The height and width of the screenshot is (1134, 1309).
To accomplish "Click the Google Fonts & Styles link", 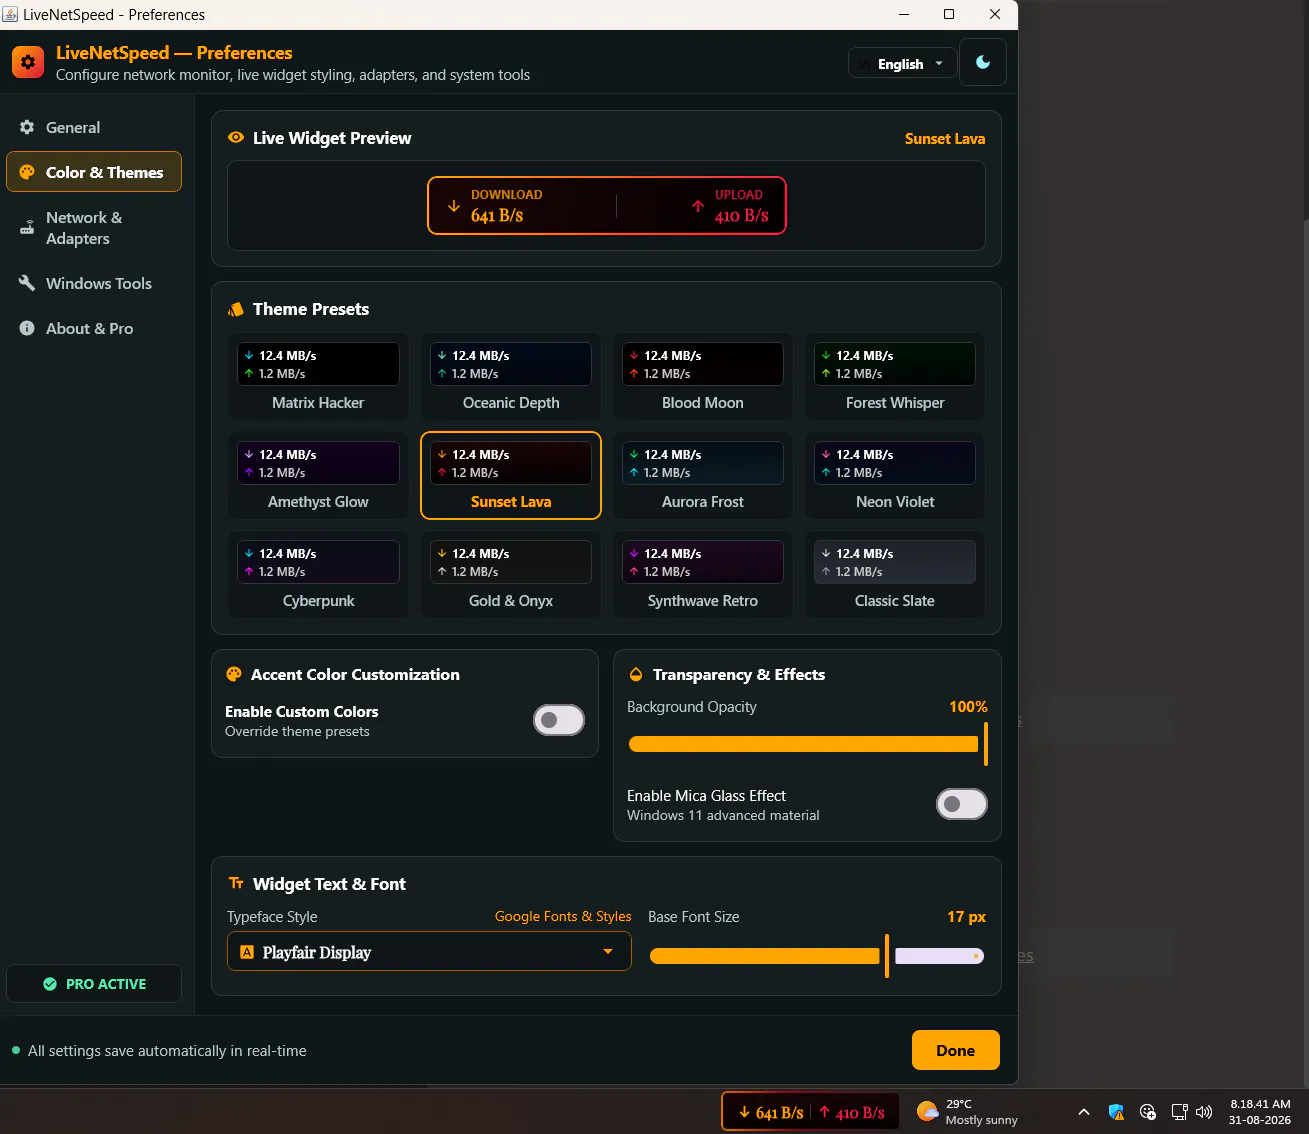I will 563,916.
